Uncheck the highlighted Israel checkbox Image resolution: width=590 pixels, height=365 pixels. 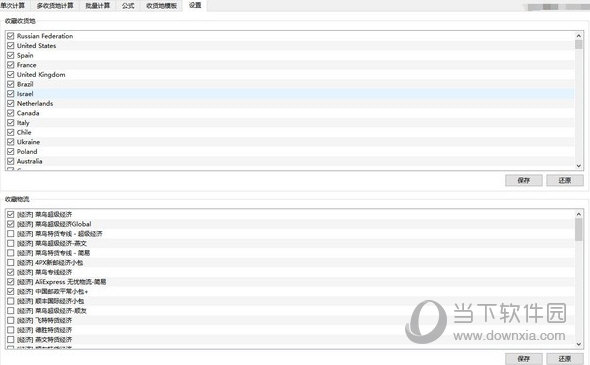(x=11, y=94)
